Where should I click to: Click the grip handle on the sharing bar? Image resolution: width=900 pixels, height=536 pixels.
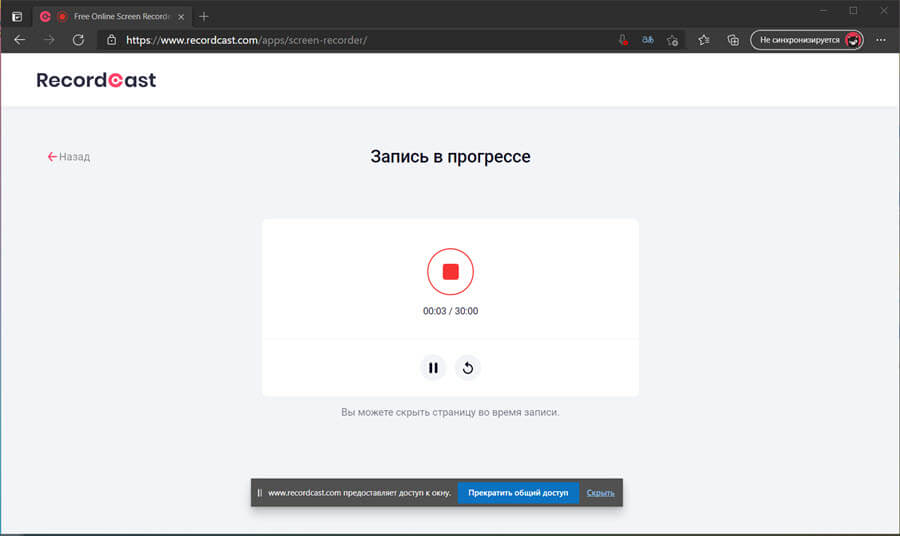click(259, 493)
